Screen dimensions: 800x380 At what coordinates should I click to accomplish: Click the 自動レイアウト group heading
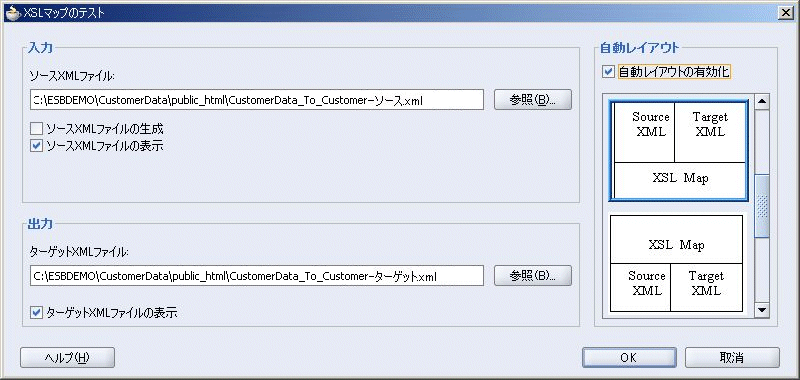pyautogui.click(x=639, y=48)
